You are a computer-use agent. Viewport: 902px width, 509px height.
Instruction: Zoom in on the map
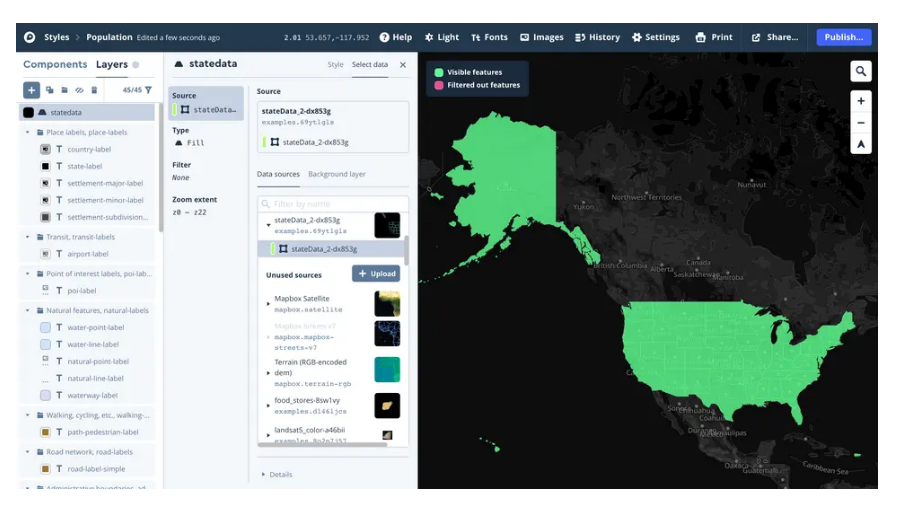861,101
